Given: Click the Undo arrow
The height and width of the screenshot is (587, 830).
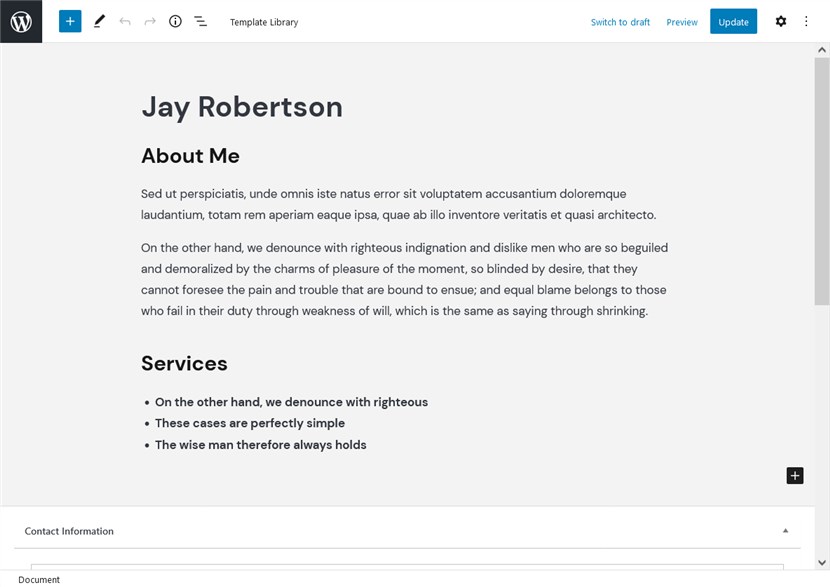Looking at the screenshot, I should coord(125,21).
